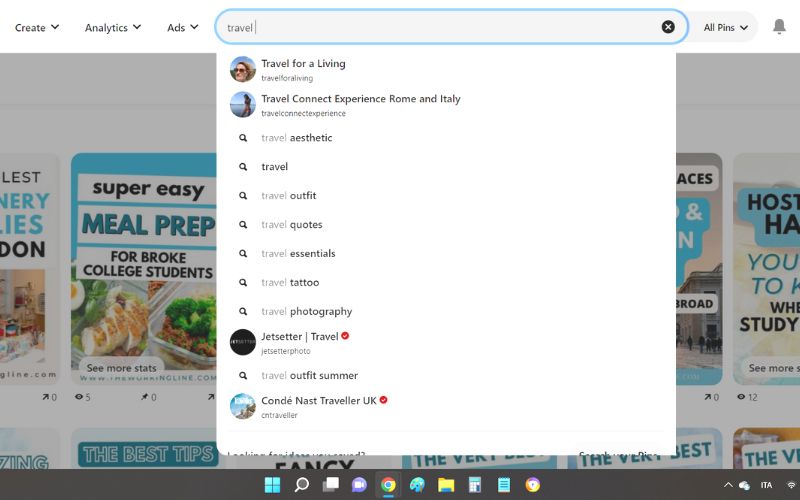The image size is (800, 500).
Task: Click the Chrome taskbar icon
Action: [388, 485]
